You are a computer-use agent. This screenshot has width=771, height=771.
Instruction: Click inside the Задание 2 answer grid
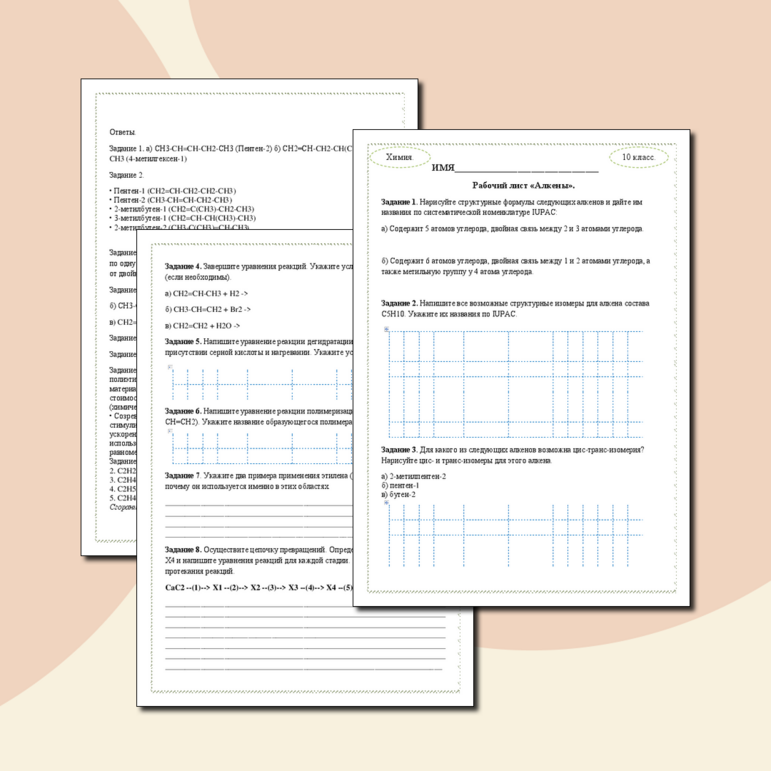[520, 370]
